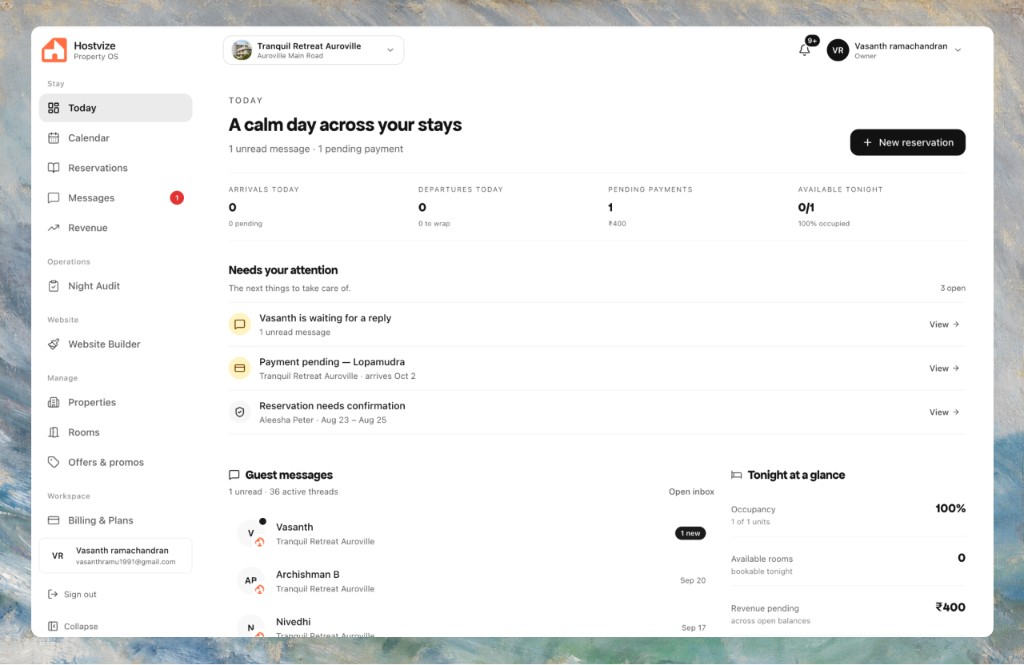The image size is (1024, 665).
Task: Open the Archishman B message thread
Action: [x=472, y=581]
